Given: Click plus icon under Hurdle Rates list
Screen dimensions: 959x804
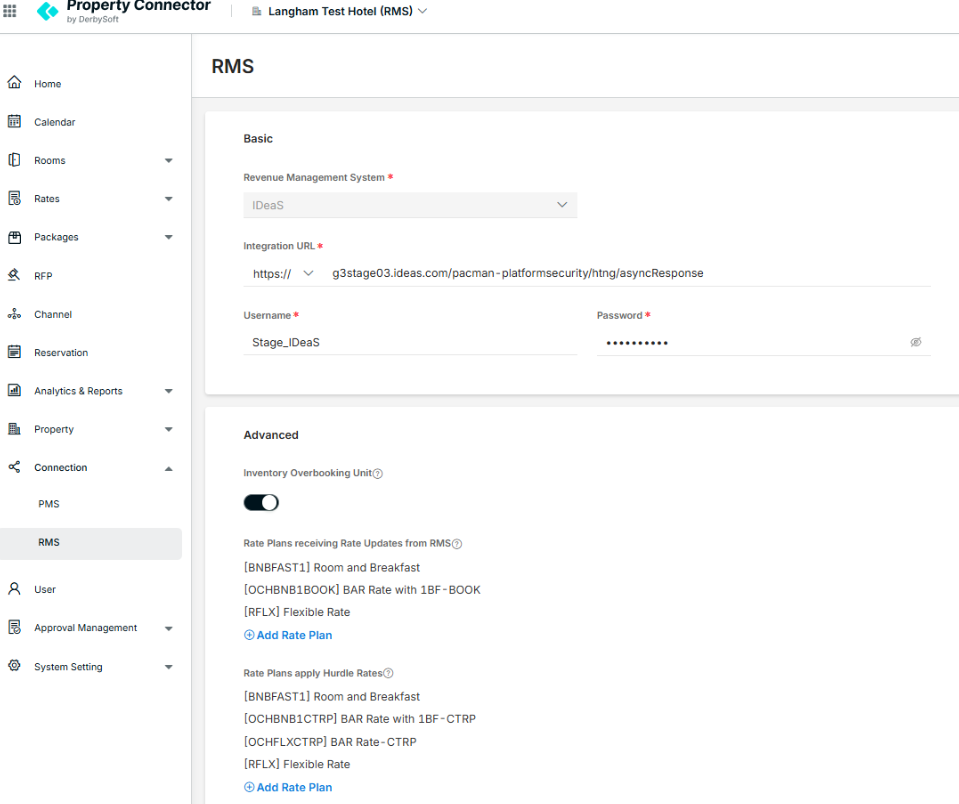Looking at the screenshot, I should (249, 787).
